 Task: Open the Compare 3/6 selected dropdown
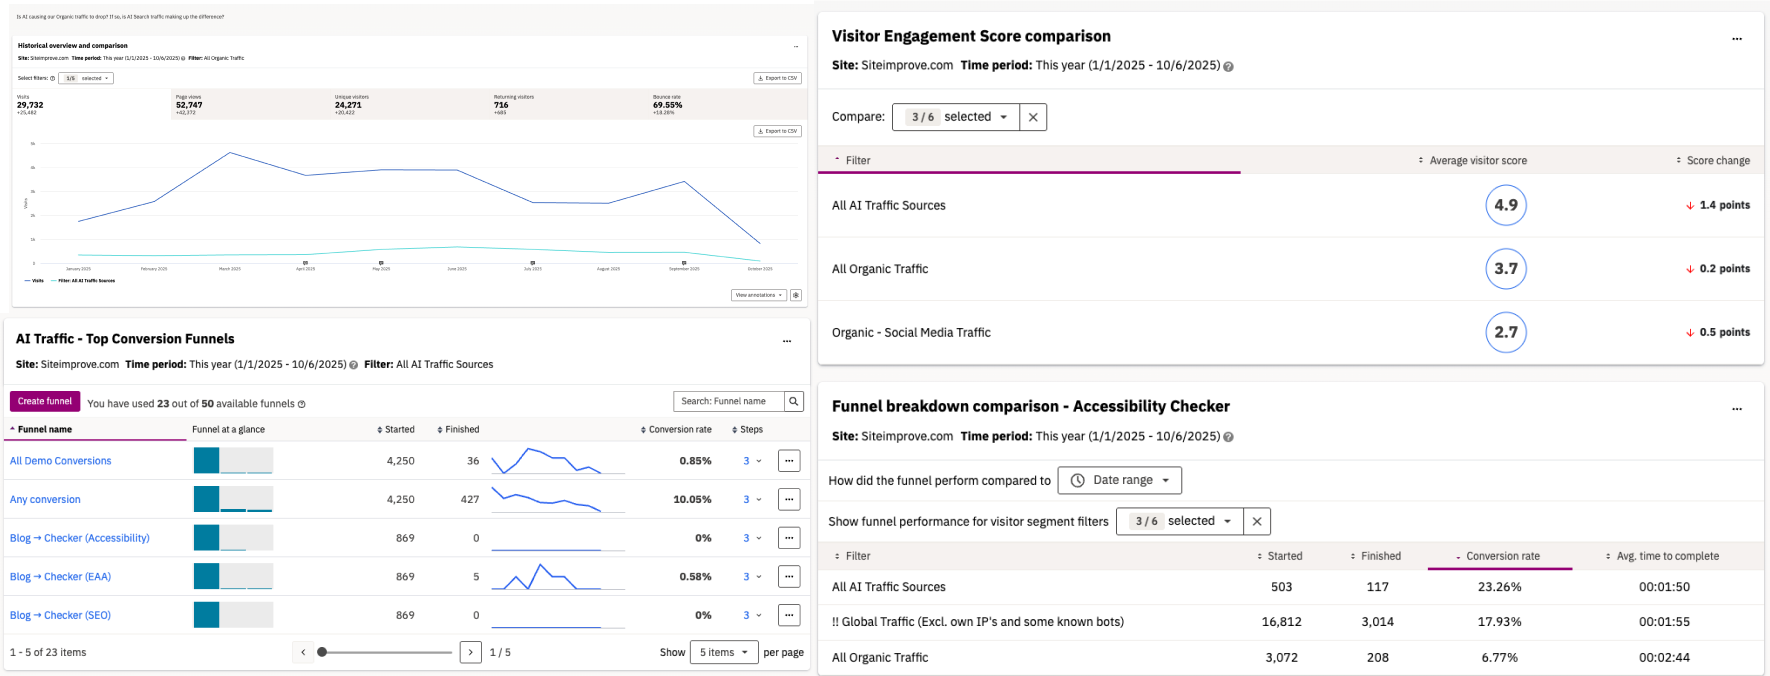(x=956, y=117)
